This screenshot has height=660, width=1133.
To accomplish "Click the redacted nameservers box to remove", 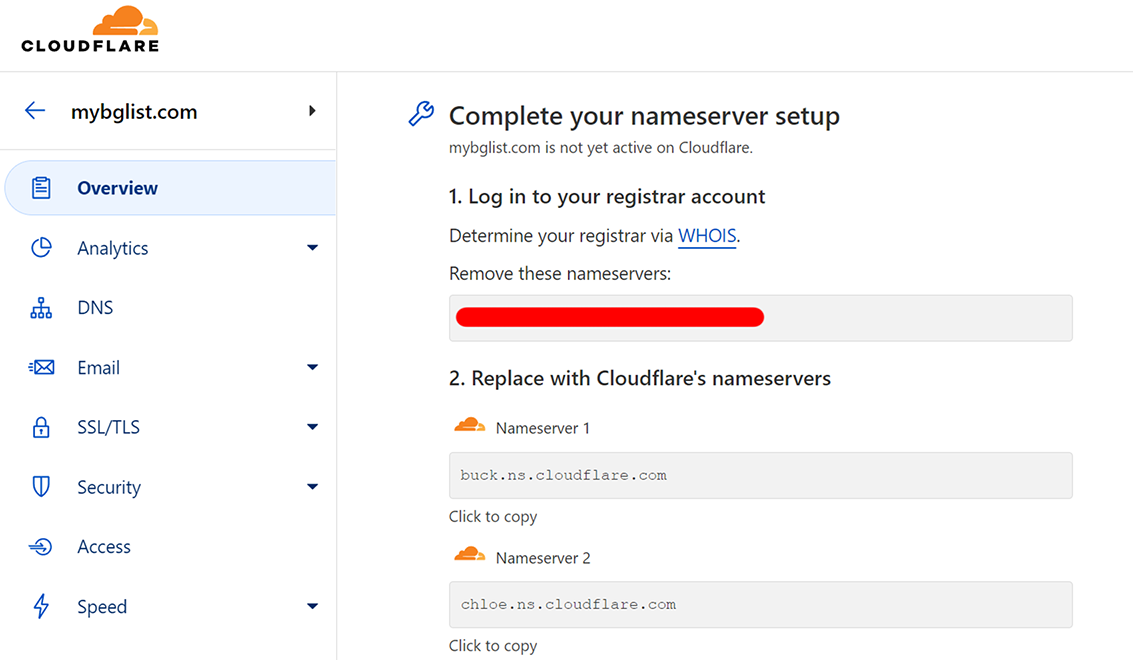I will [x=760, y=318].
